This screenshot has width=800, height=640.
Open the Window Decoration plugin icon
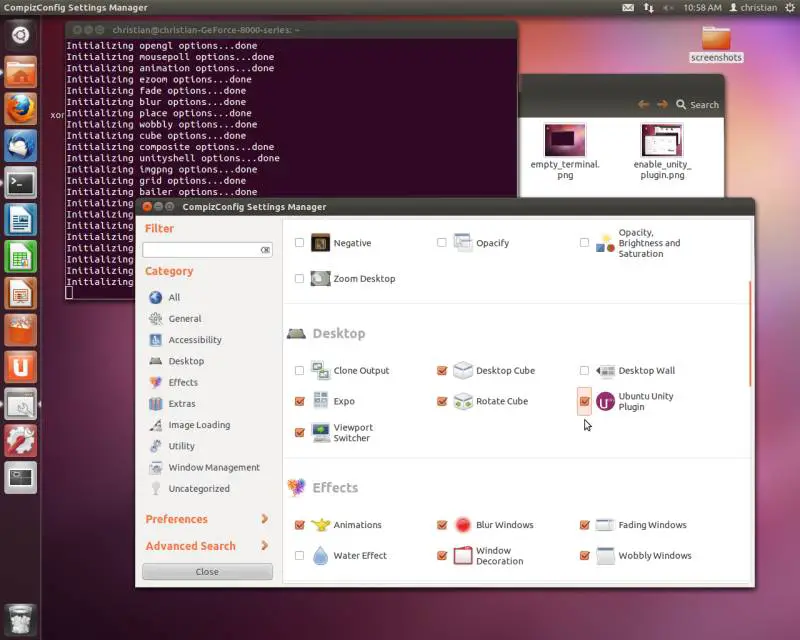(463, 555)
